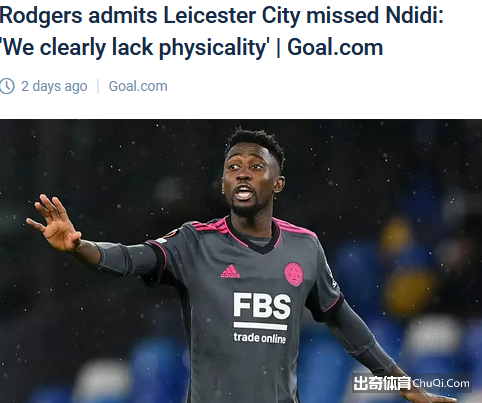Click the white underline bar below FBS
The height and width of the screenshot is (403, 482).
click(260, 326)
